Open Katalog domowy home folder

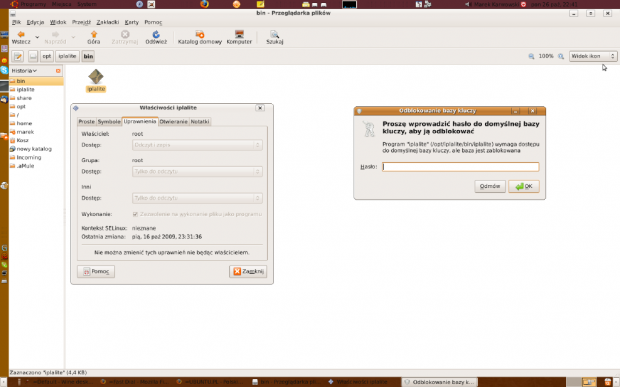200,37
